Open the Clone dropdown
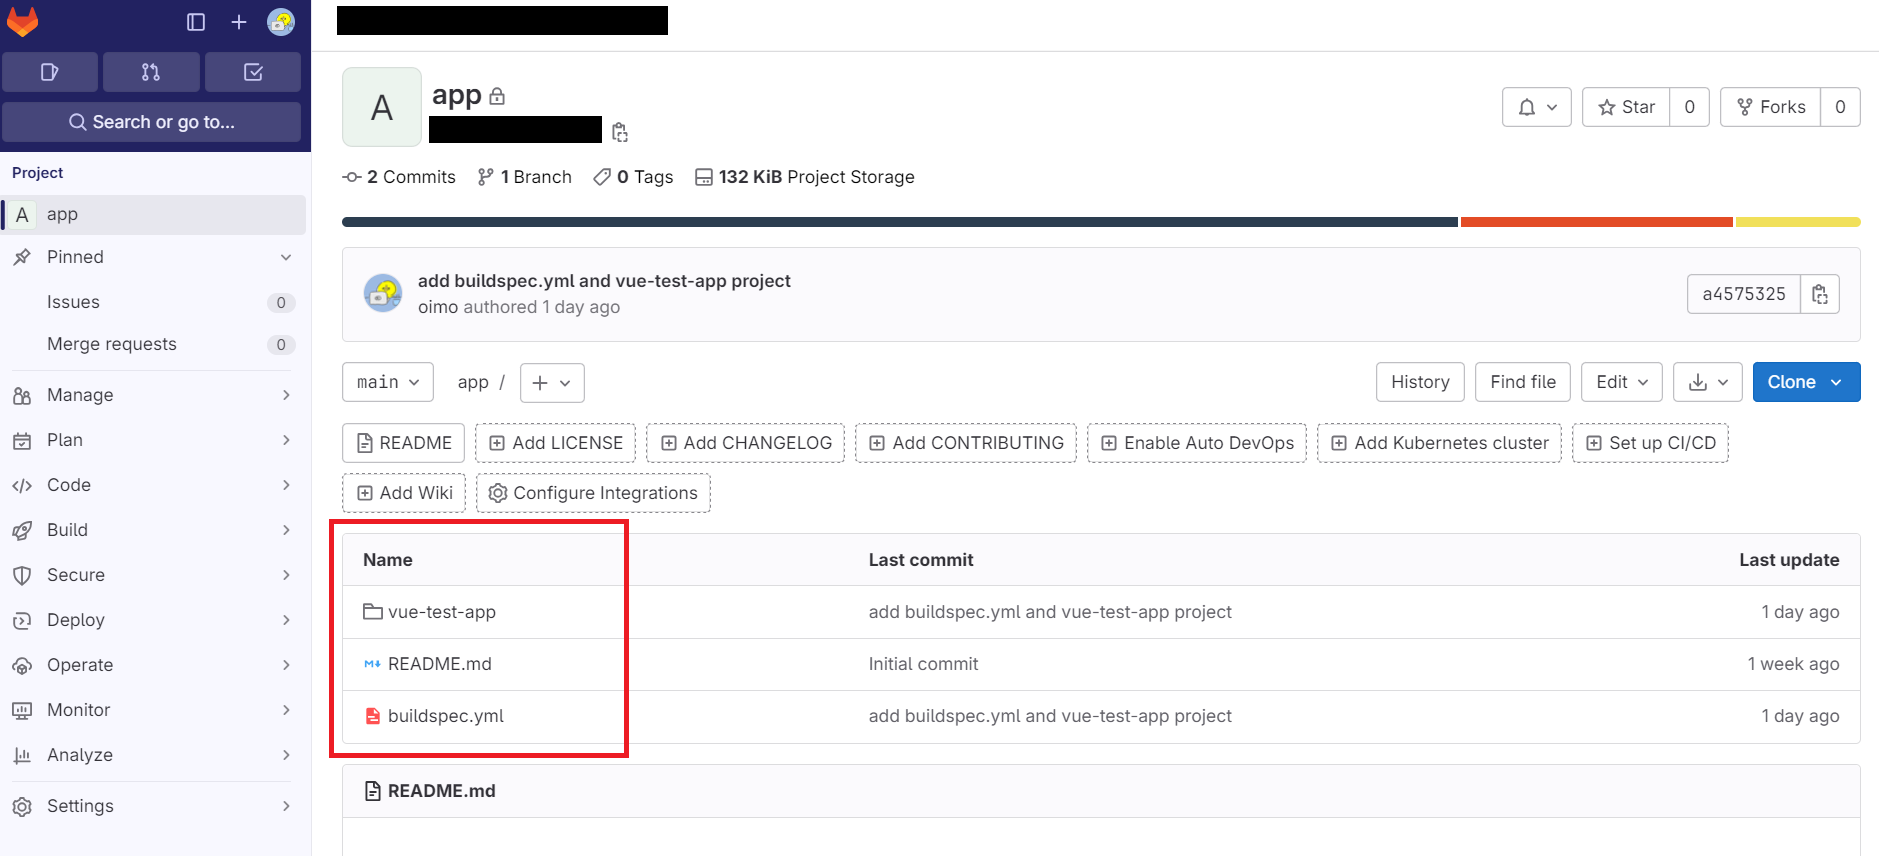Viewport: 1879px width, 856px height. [x=1806, y=382]
